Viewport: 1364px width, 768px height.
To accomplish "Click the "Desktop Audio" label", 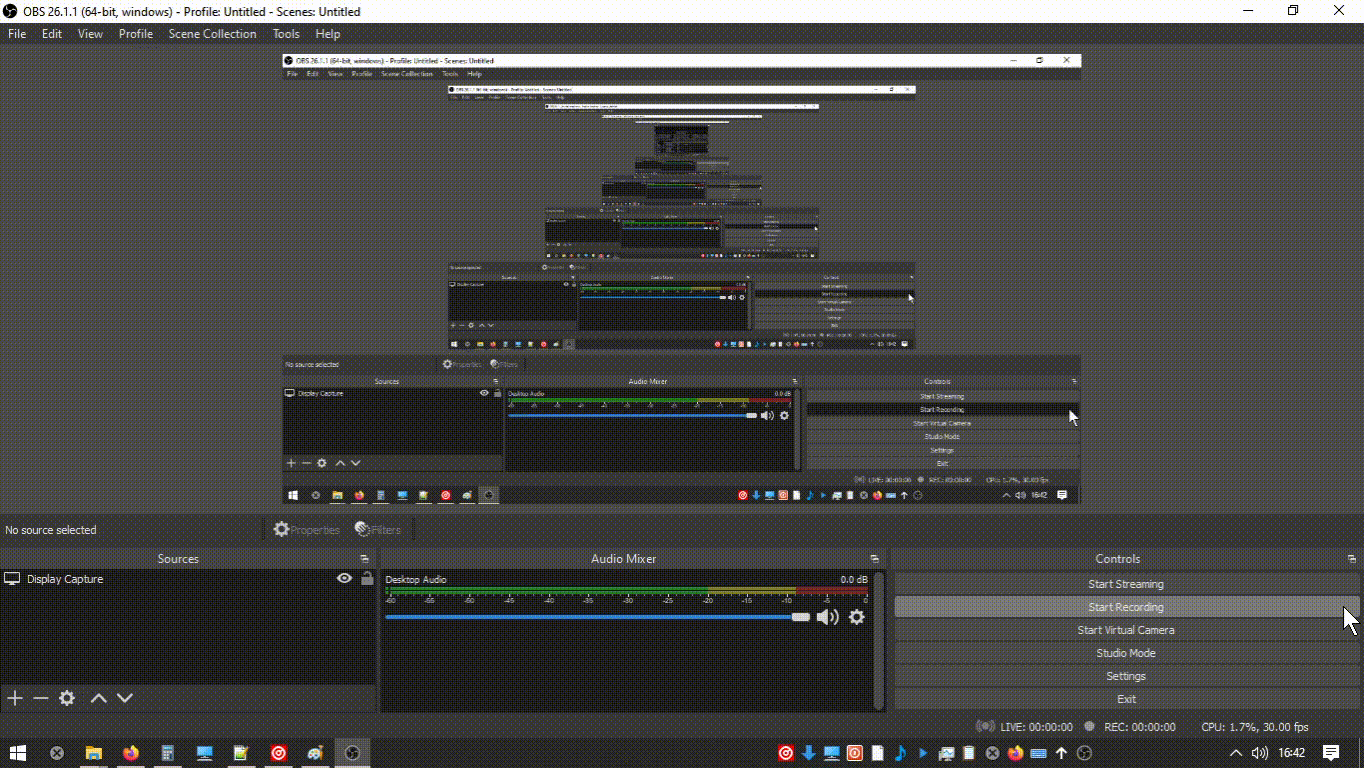I will 416,580.
